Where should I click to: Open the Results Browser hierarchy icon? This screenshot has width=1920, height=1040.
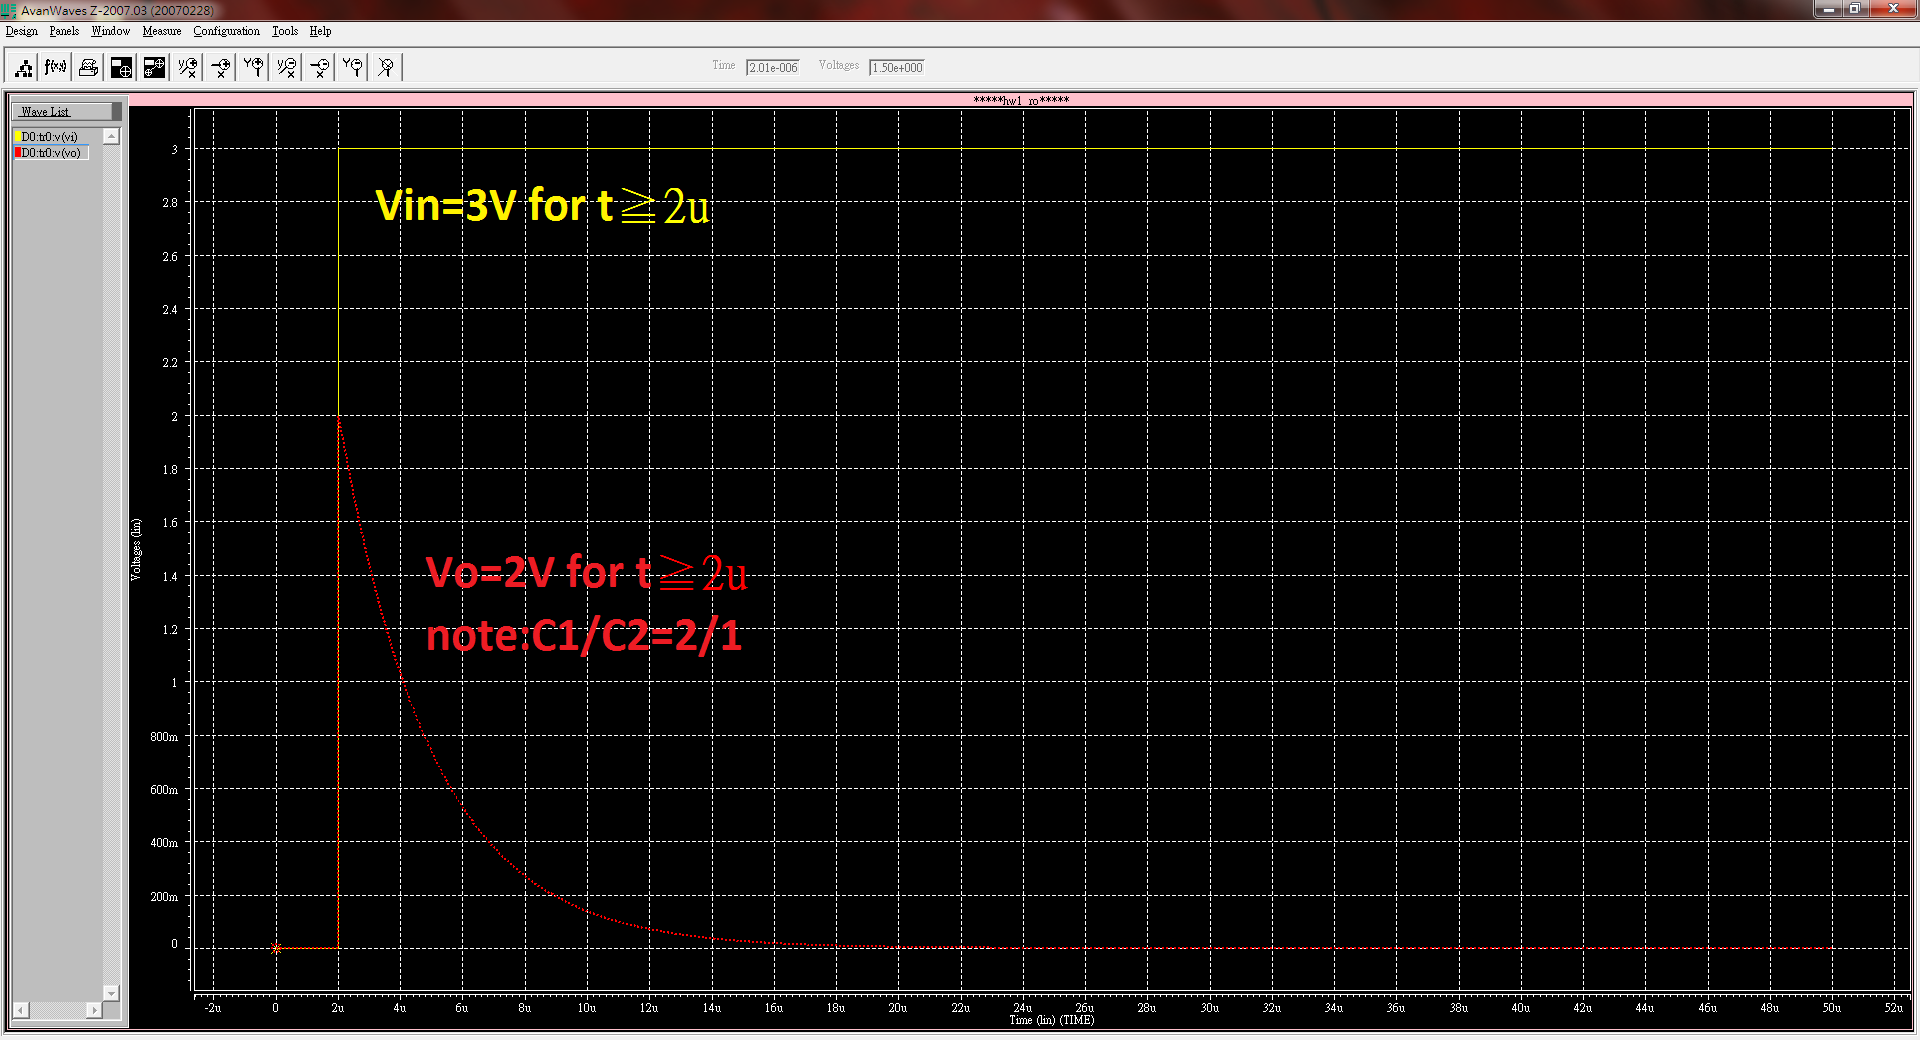23,68
